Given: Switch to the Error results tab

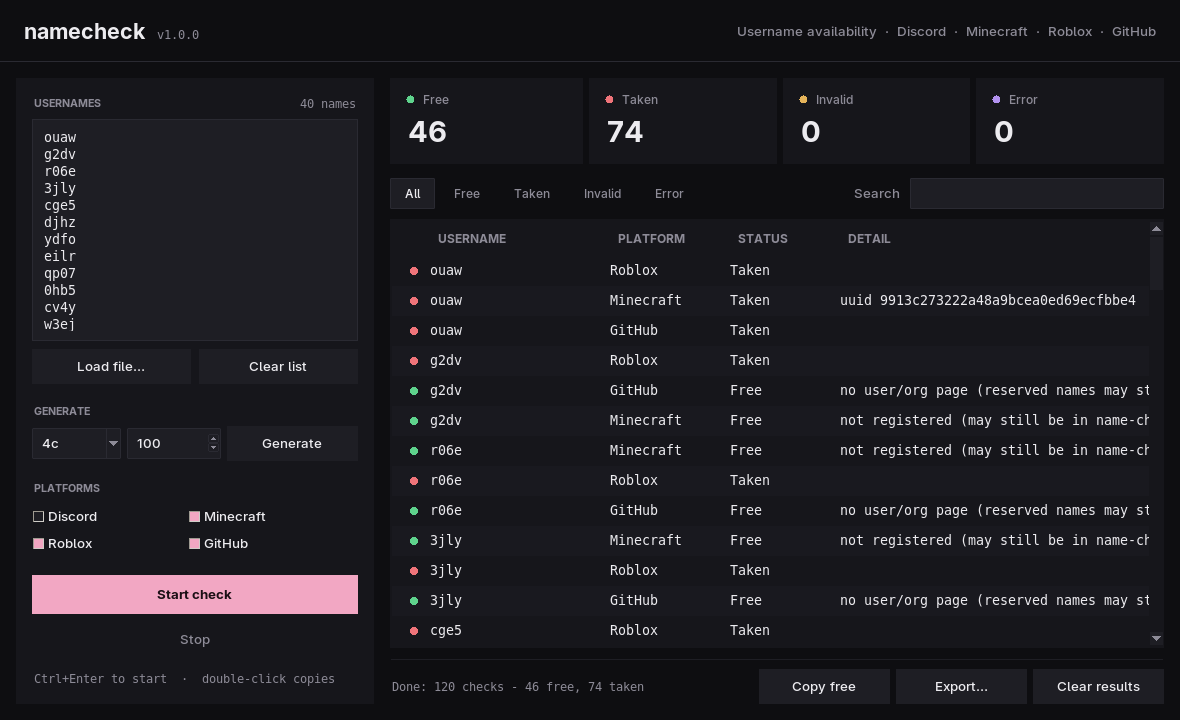Looking at the screenshot, I should pyautogui.click(x=669, y=193).
